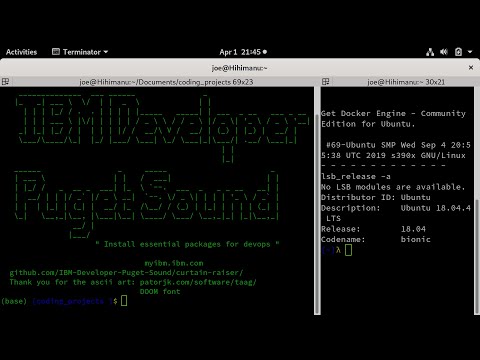Select the joe@Hihimanu 30x21 pane titlebar
Screen dimensions: 480x360
pyautogui.click(x=406, y=82)
